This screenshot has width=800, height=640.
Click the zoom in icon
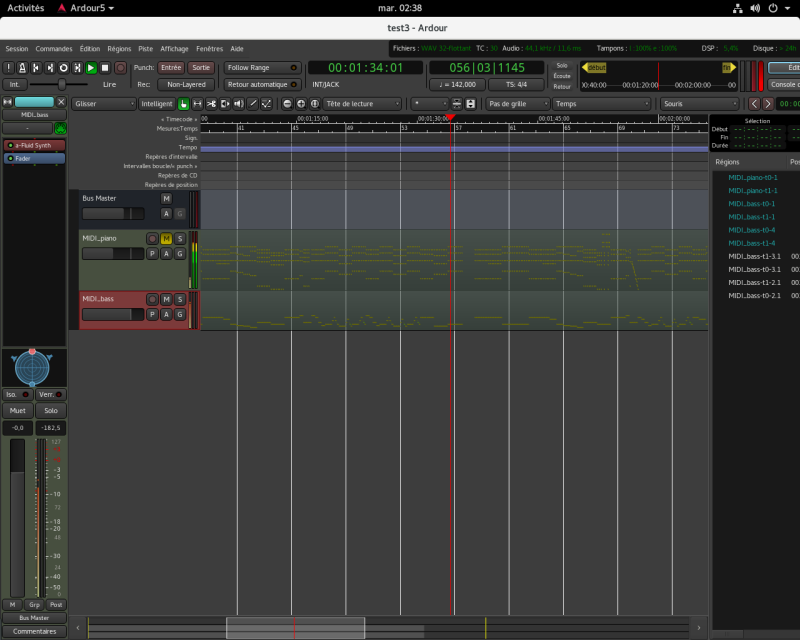coord(301,104)
